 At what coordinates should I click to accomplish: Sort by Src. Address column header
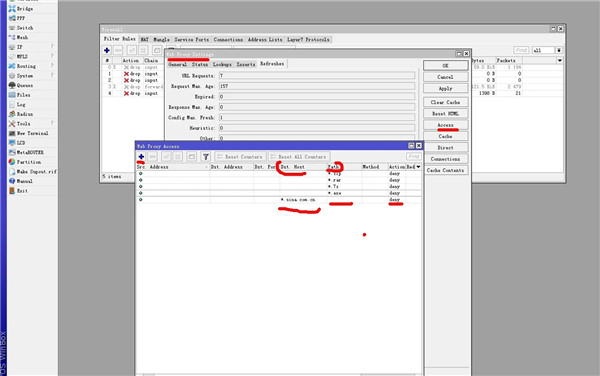[173, 167]
